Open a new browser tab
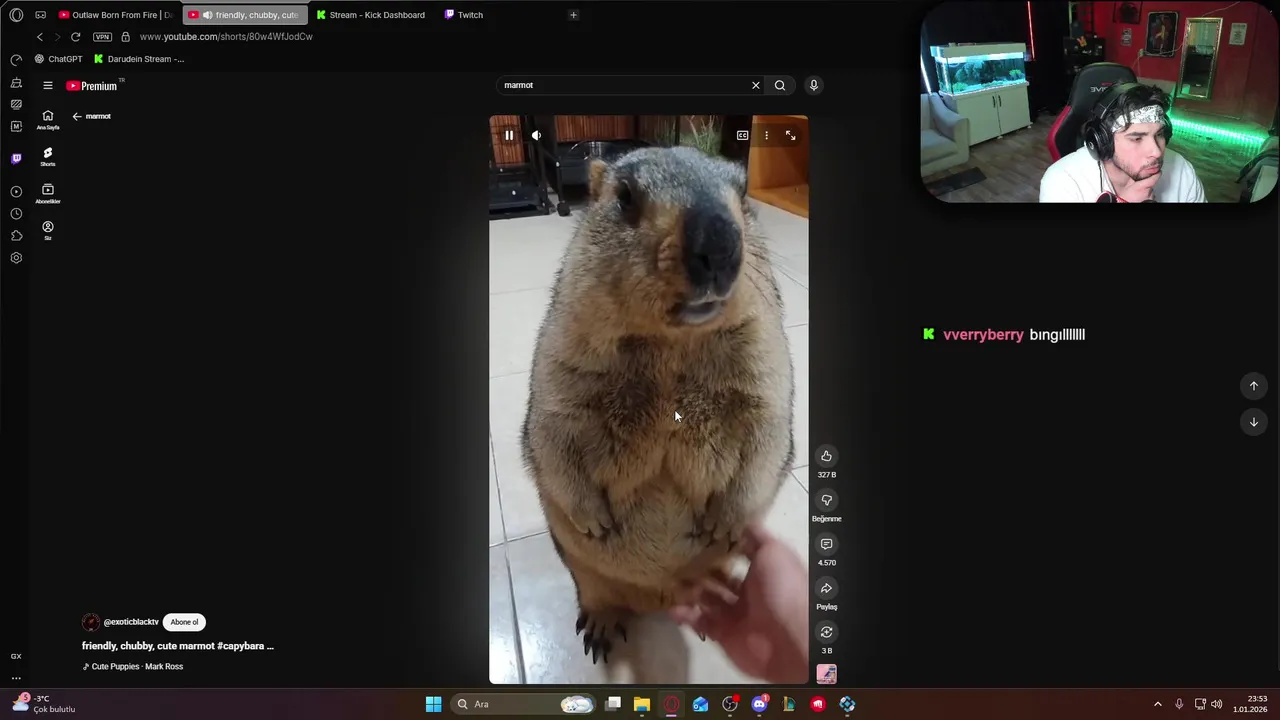Screen dimensions: 1280x720 point(573,15)
